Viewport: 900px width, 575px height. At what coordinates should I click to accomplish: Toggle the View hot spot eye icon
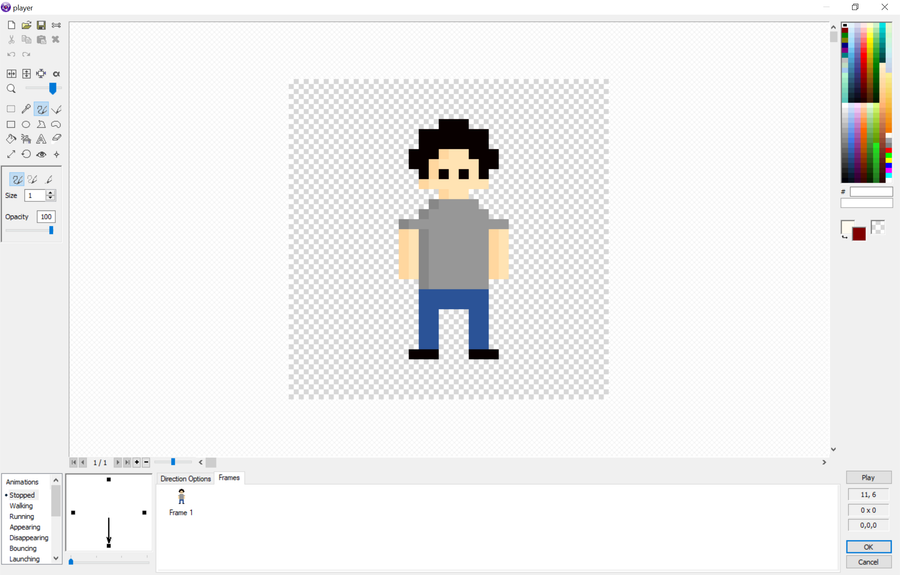41,154
